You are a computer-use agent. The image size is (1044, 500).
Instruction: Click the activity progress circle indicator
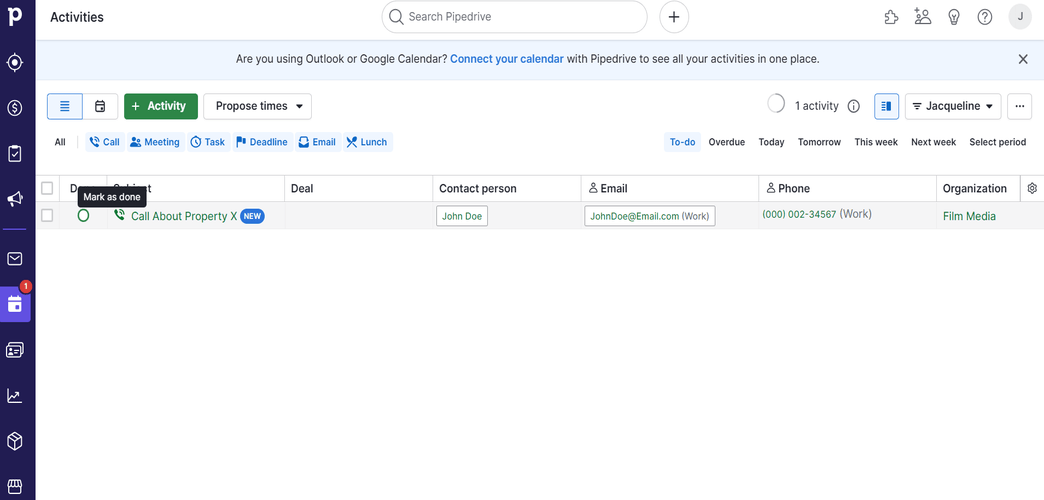pyautogui.click(x=776, y=104)
